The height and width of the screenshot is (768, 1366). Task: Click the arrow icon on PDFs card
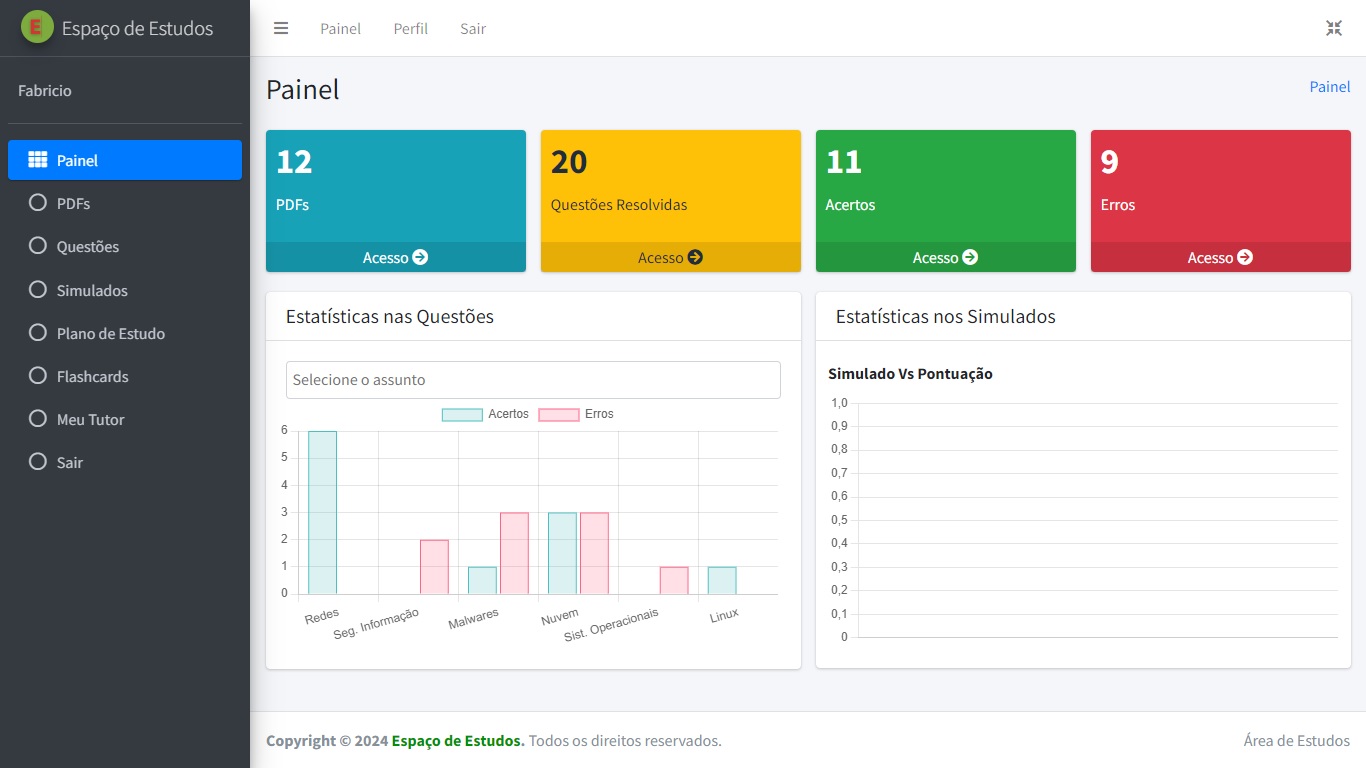pos(420,257)
